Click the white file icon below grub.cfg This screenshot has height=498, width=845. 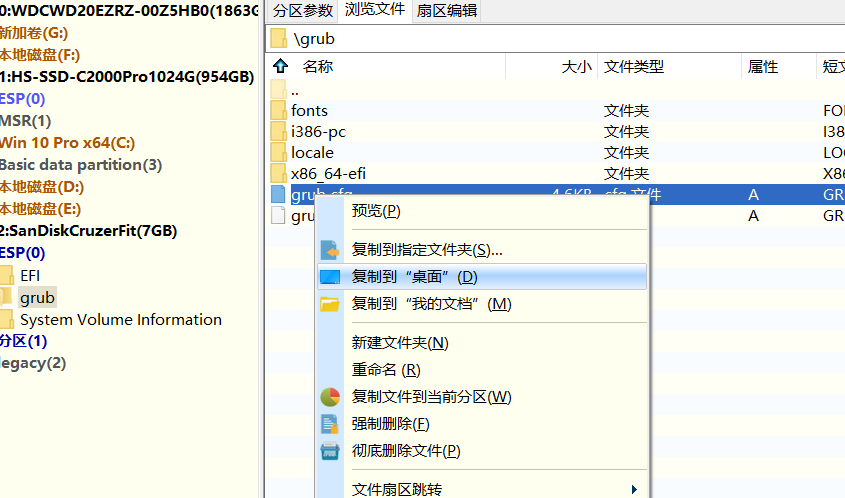[278, 215]
